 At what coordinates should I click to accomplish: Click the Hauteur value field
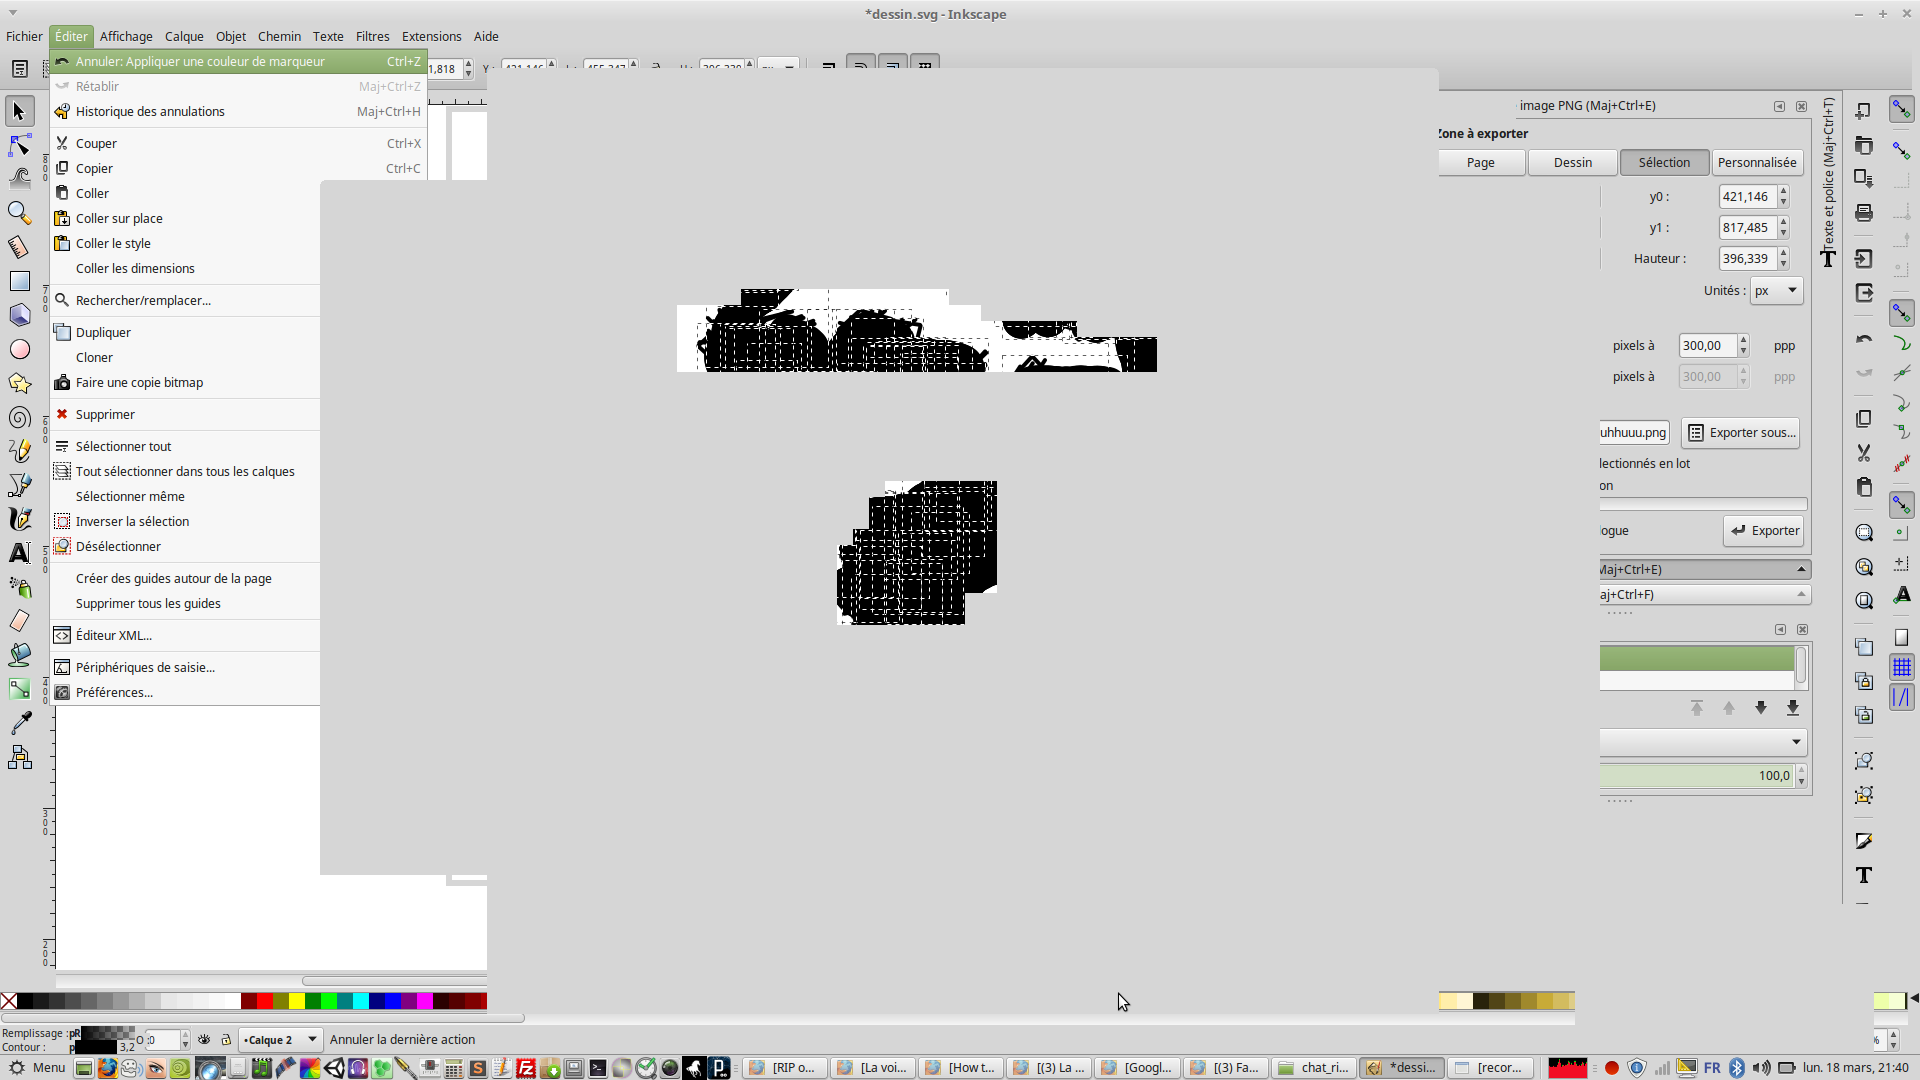[1746, 259]
